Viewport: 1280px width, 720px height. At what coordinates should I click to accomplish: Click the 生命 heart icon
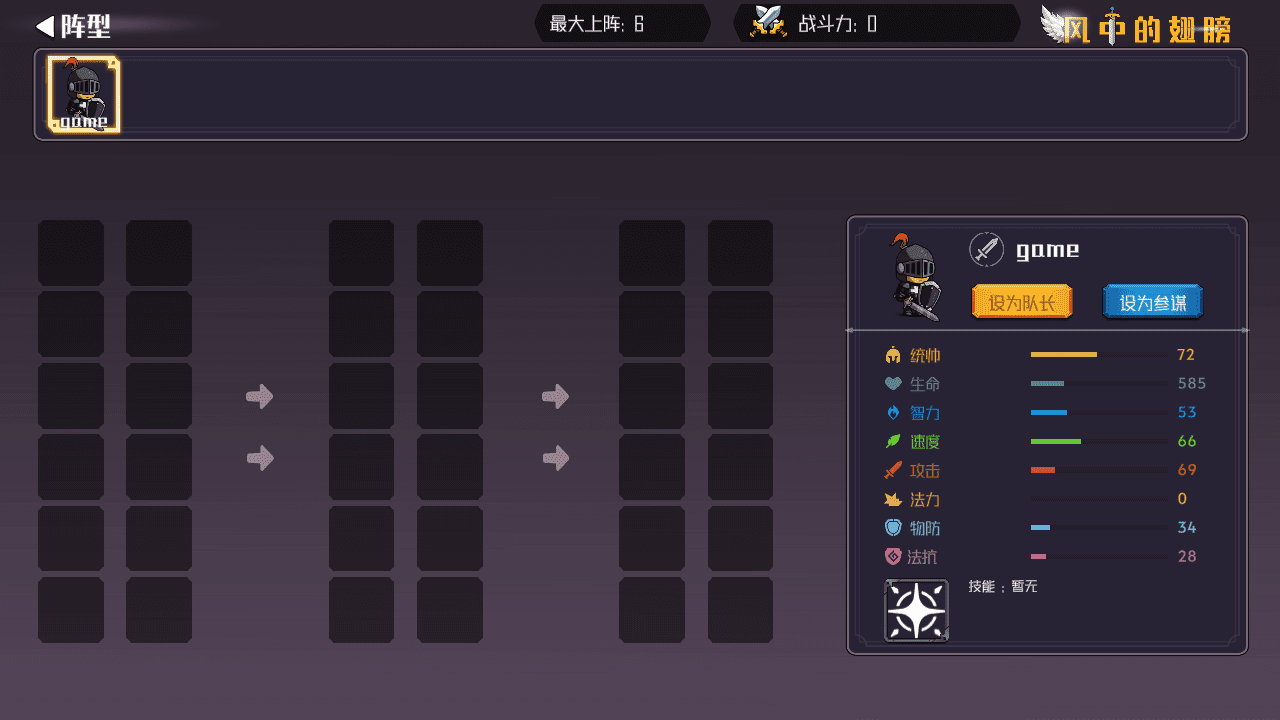[x=893, y=384]
